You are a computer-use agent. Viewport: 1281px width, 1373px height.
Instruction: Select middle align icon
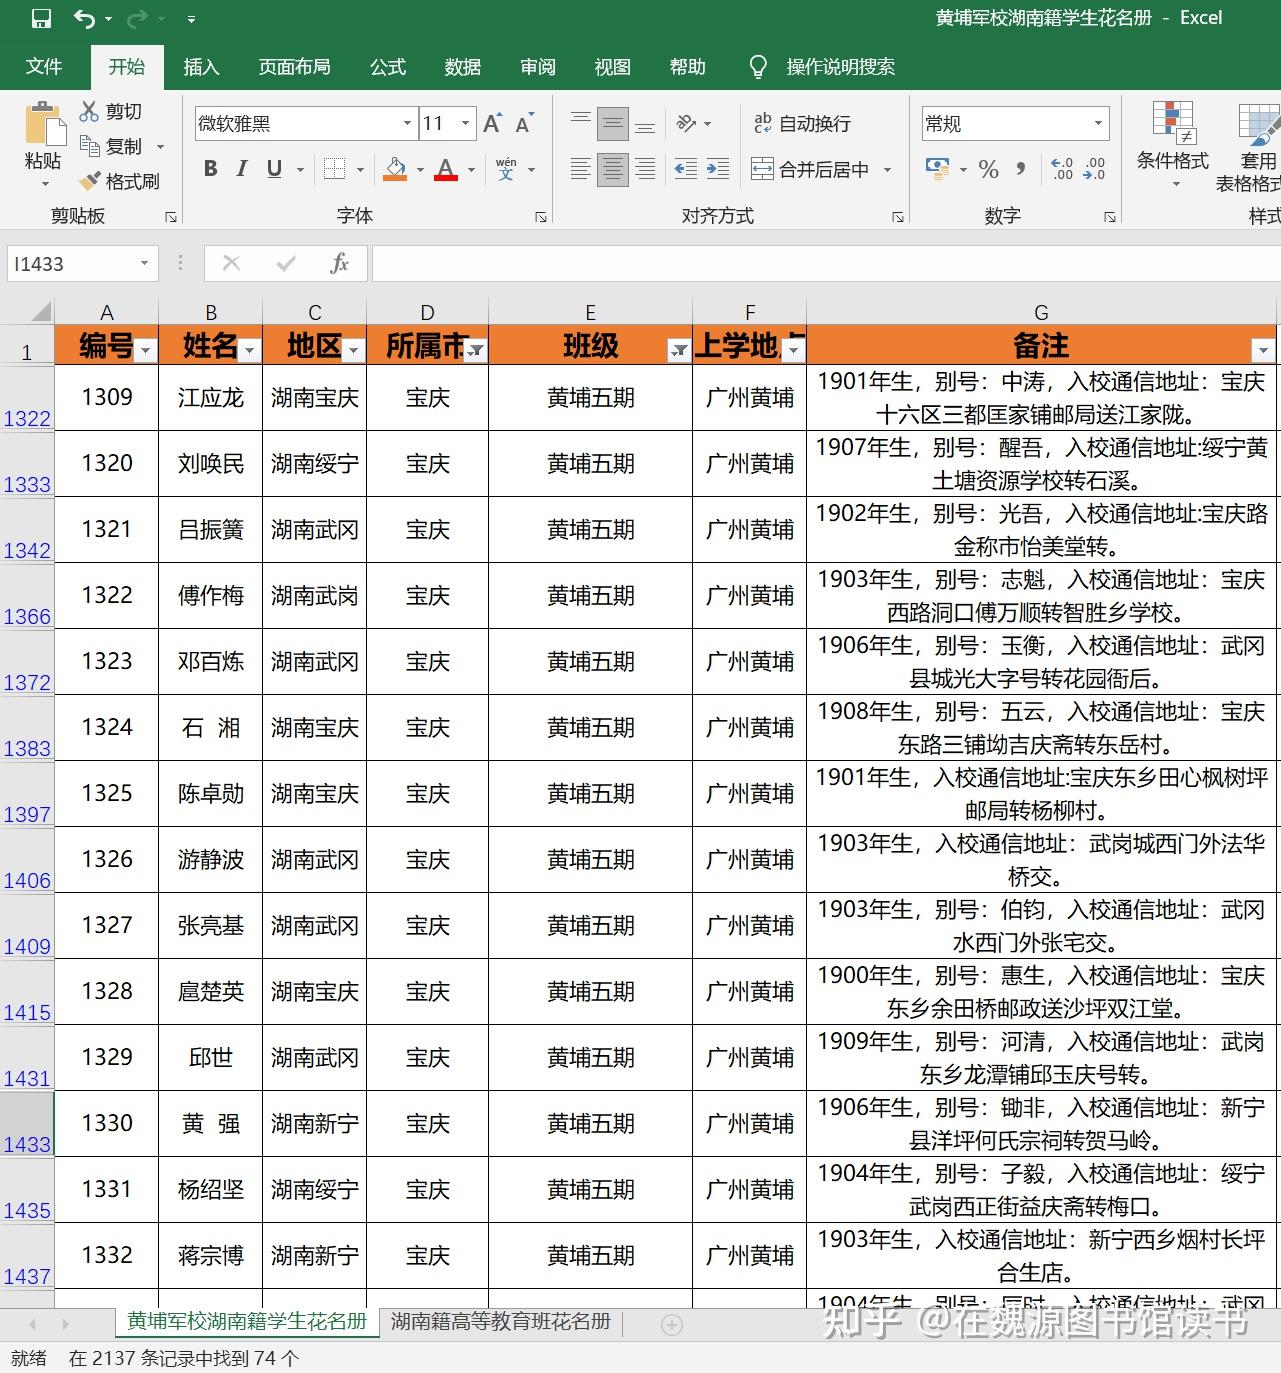tap(613, 123)
